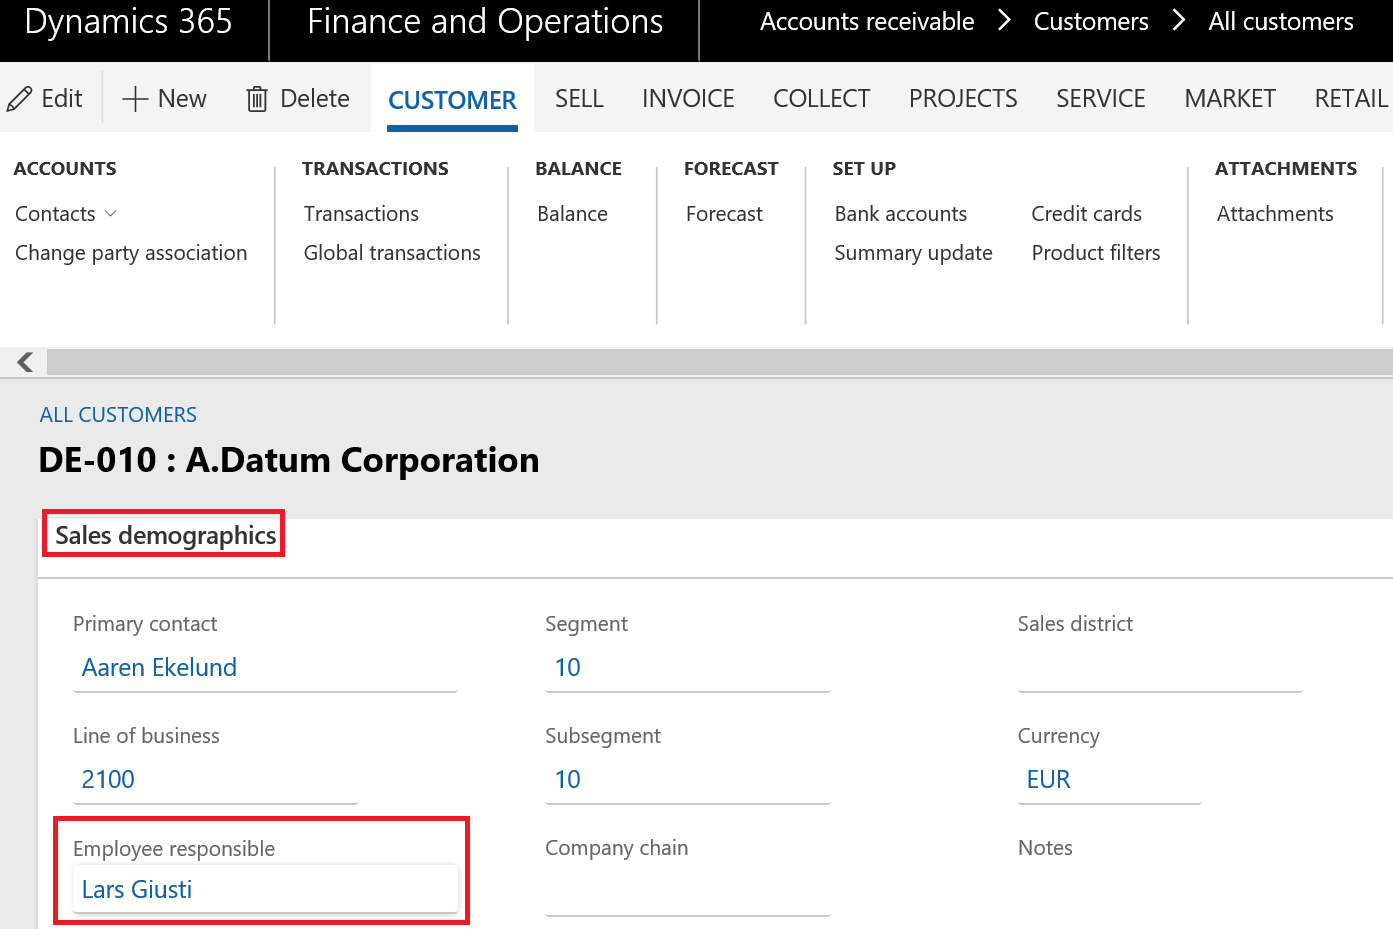Click the empty Sales district field
This screenshot has width=1393, height=929.
[x=1160, y=667]
